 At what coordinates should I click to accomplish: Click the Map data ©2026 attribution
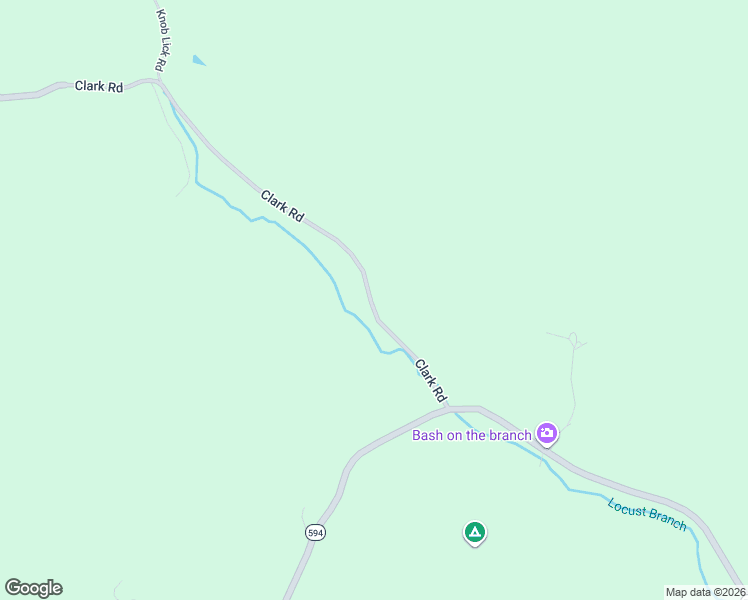tap(706, 592)
